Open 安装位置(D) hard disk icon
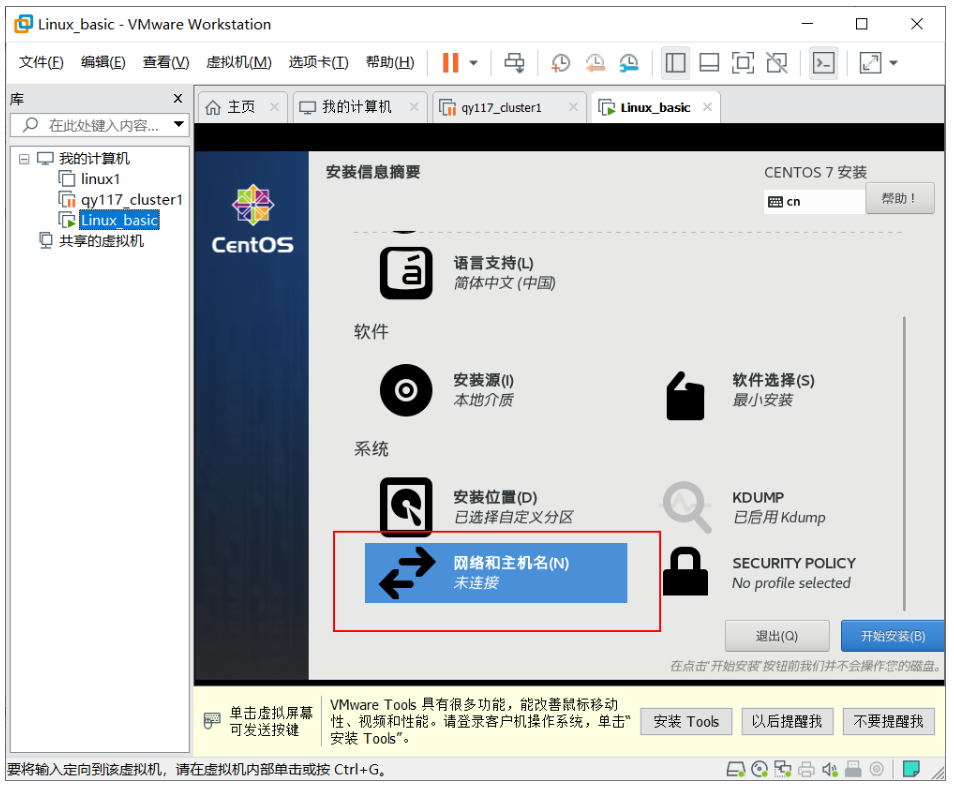This screenshot has height=788, width=954. coord(406,506)
